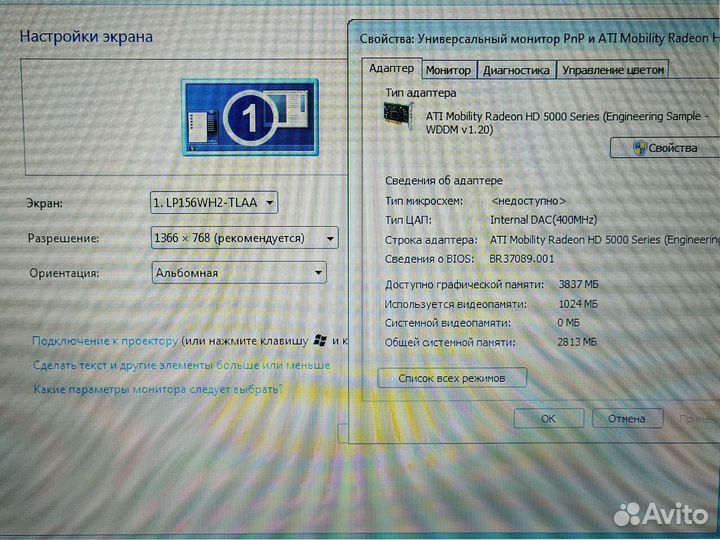The image size is (720, 540).
Task: Click the Тип ЦАП value Internal DAC(400MHz)
Action: (x=544, y=220)
